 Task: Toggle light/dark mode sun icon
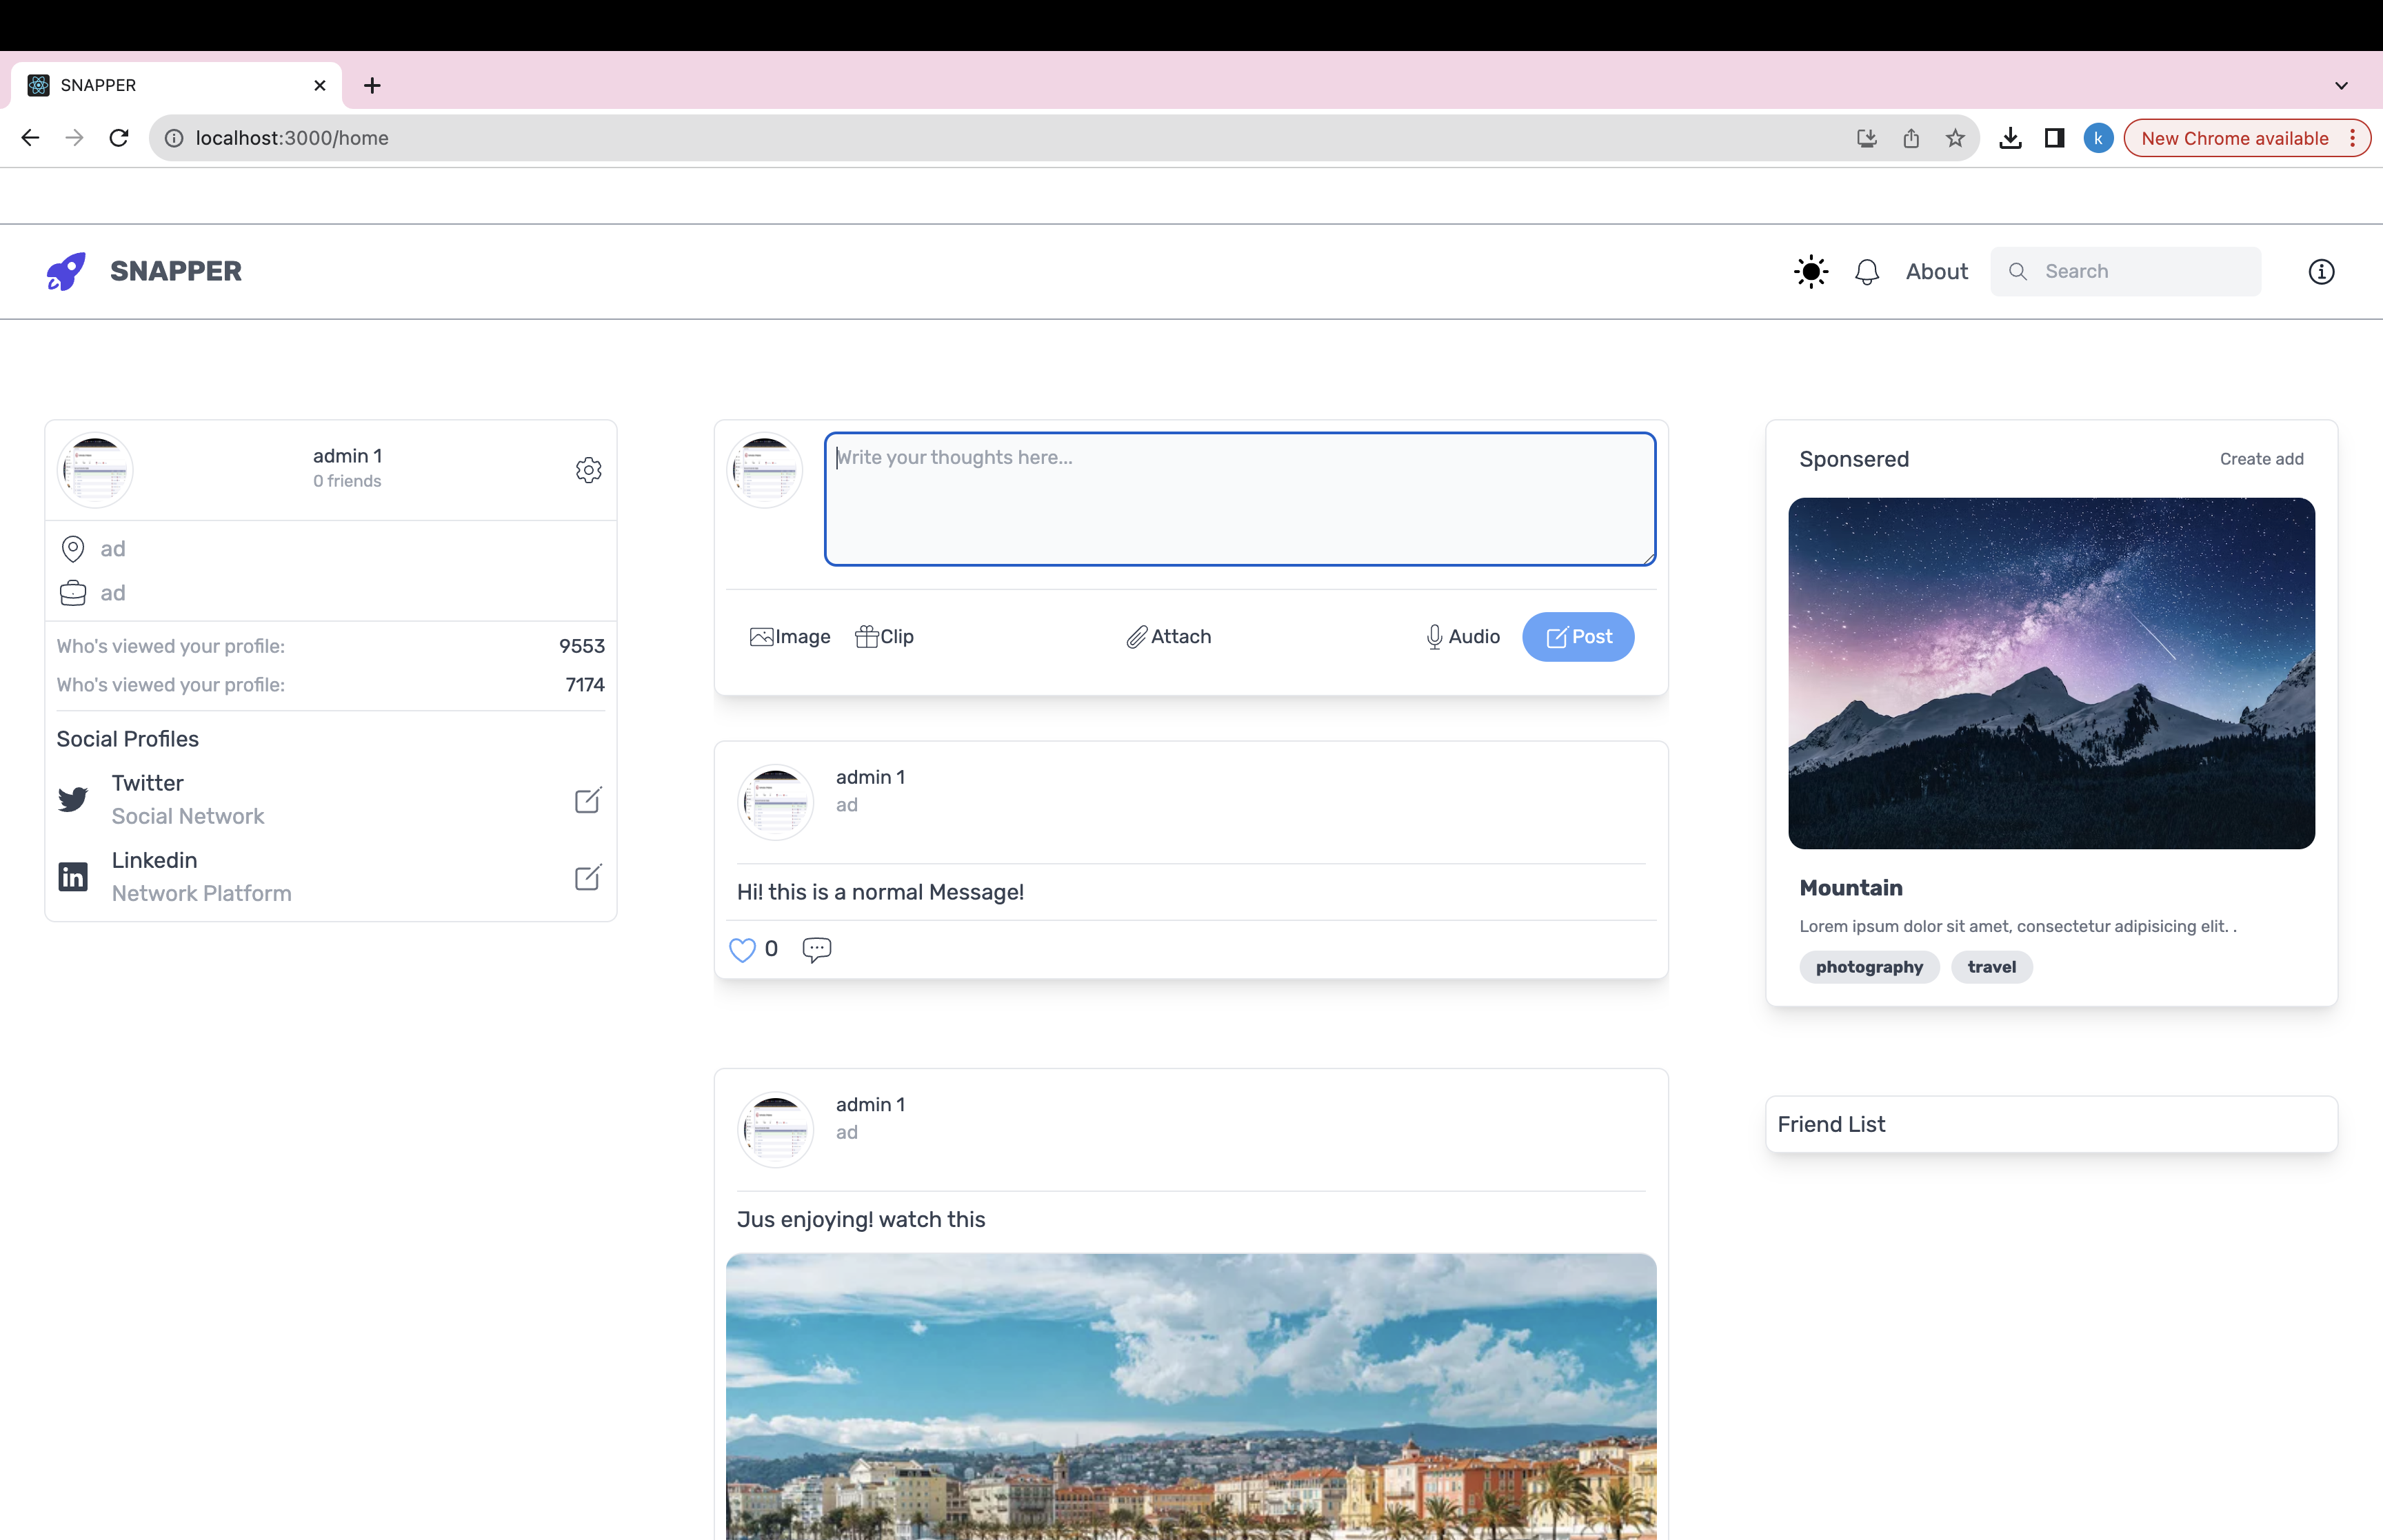tap(1810, 271)
